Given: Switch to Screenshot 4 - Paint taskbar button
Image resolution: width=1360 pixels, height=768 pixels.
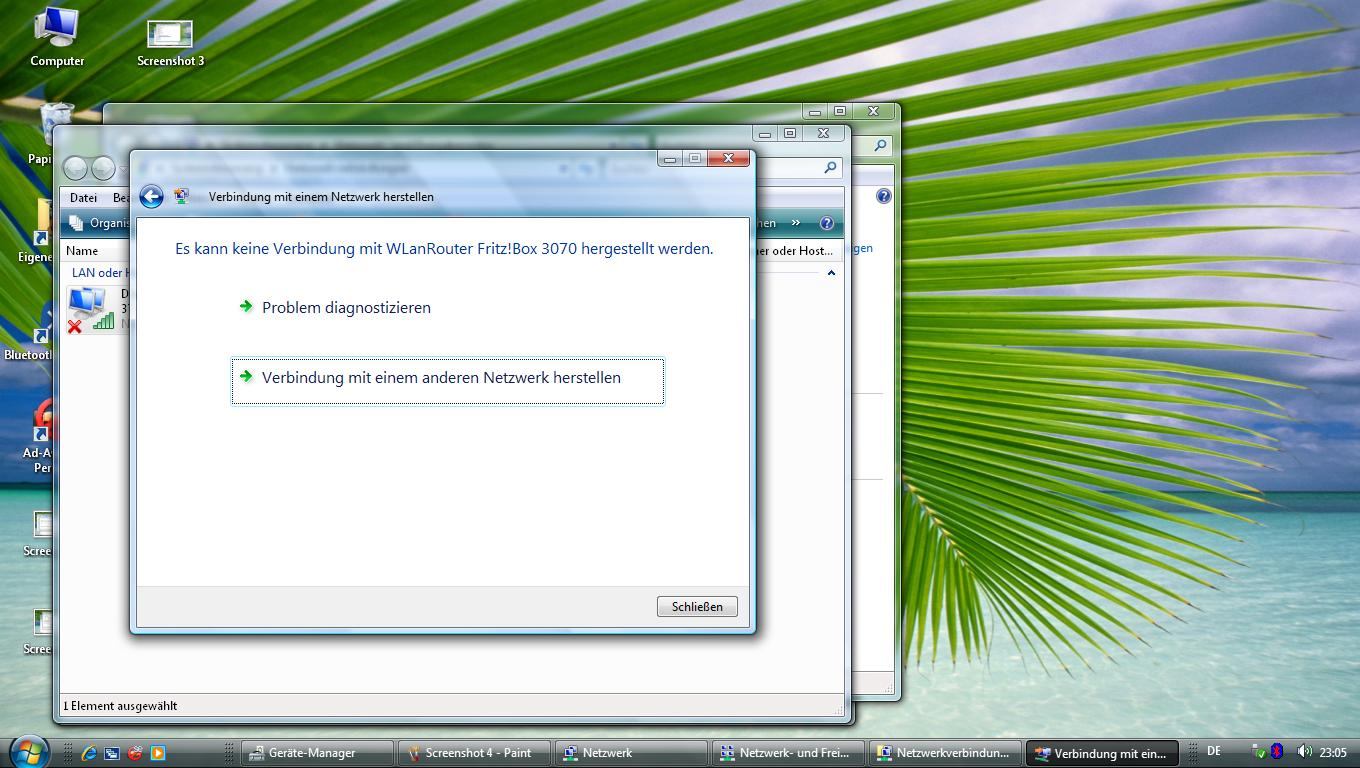Looking at the screenshot, I should coord(474,753).
